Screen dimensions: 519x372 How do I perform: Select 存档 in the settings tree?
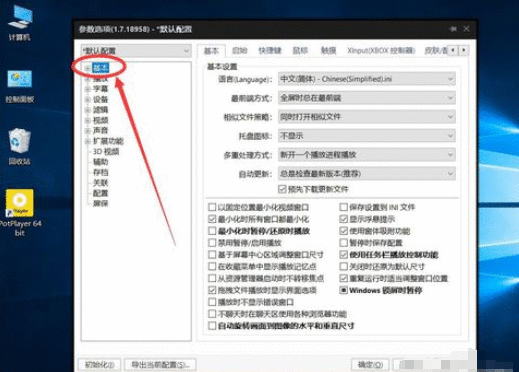(100, 172)
